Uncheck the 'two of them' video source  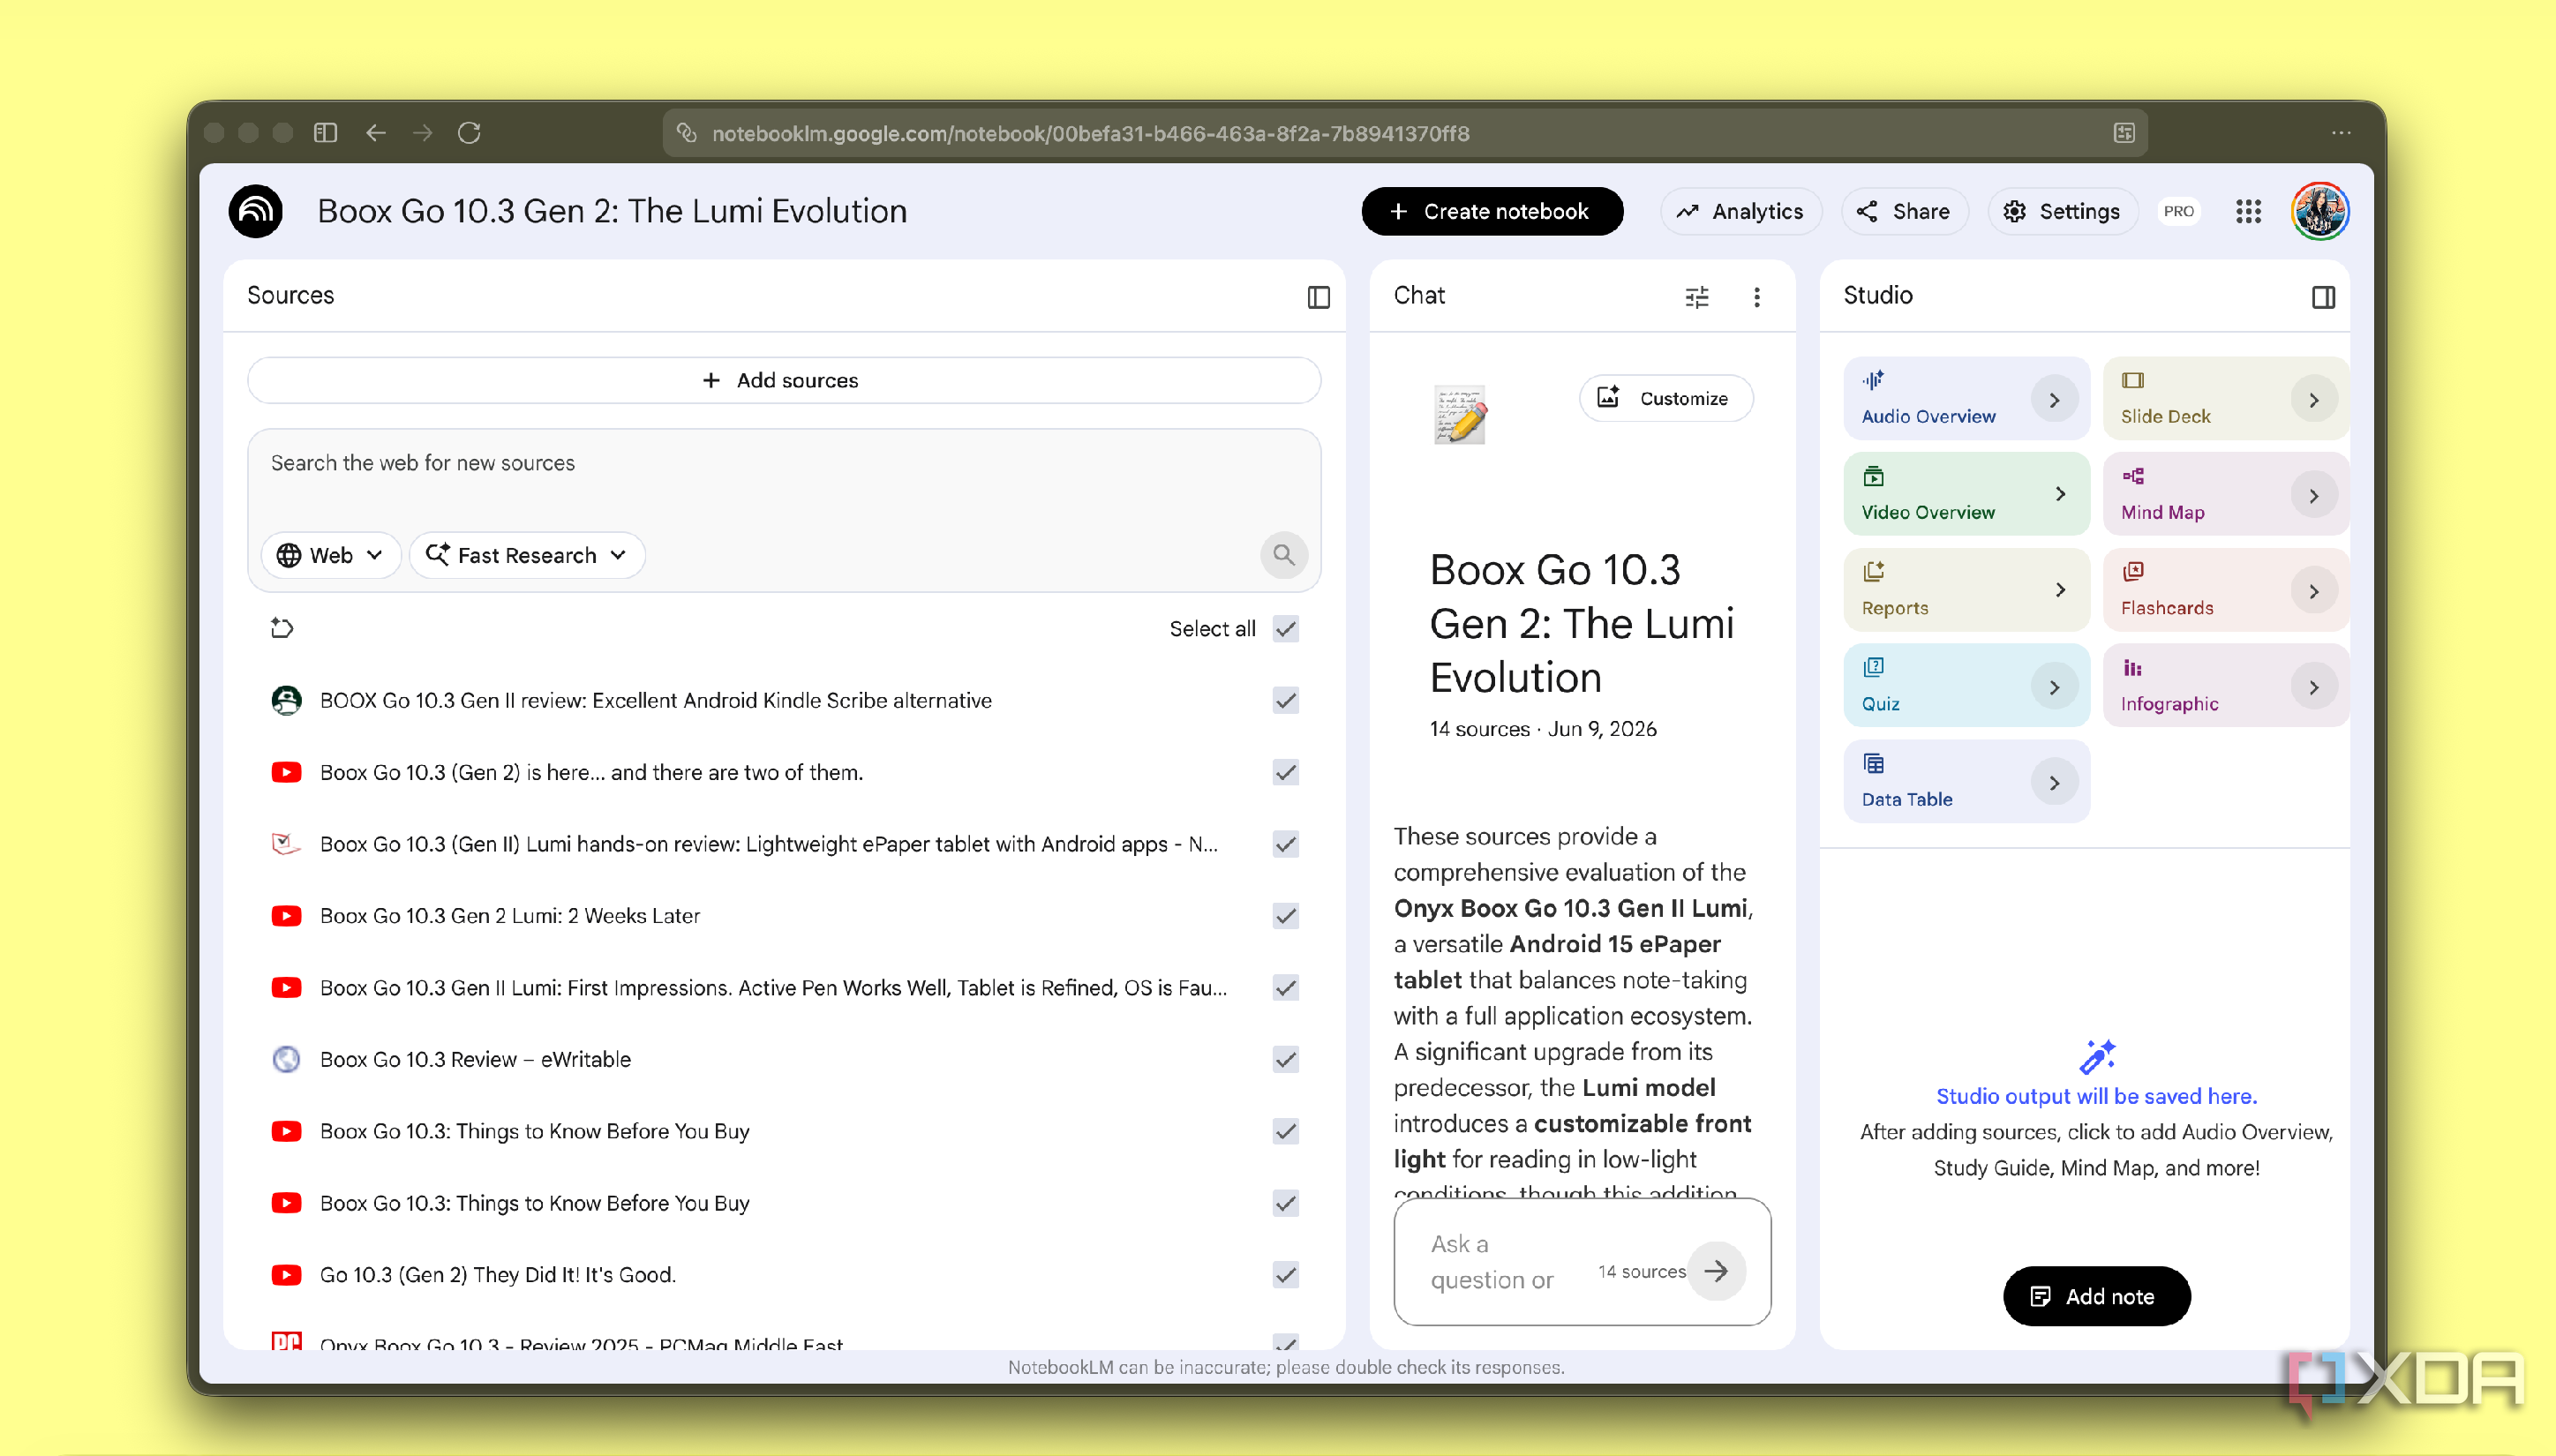(1286, 772)
